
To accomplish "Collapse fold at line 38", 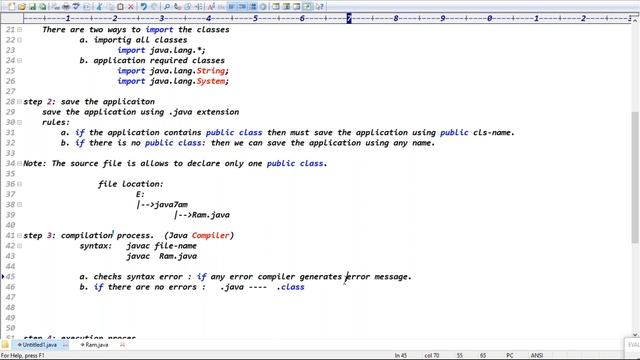I will tap(20, 204).
